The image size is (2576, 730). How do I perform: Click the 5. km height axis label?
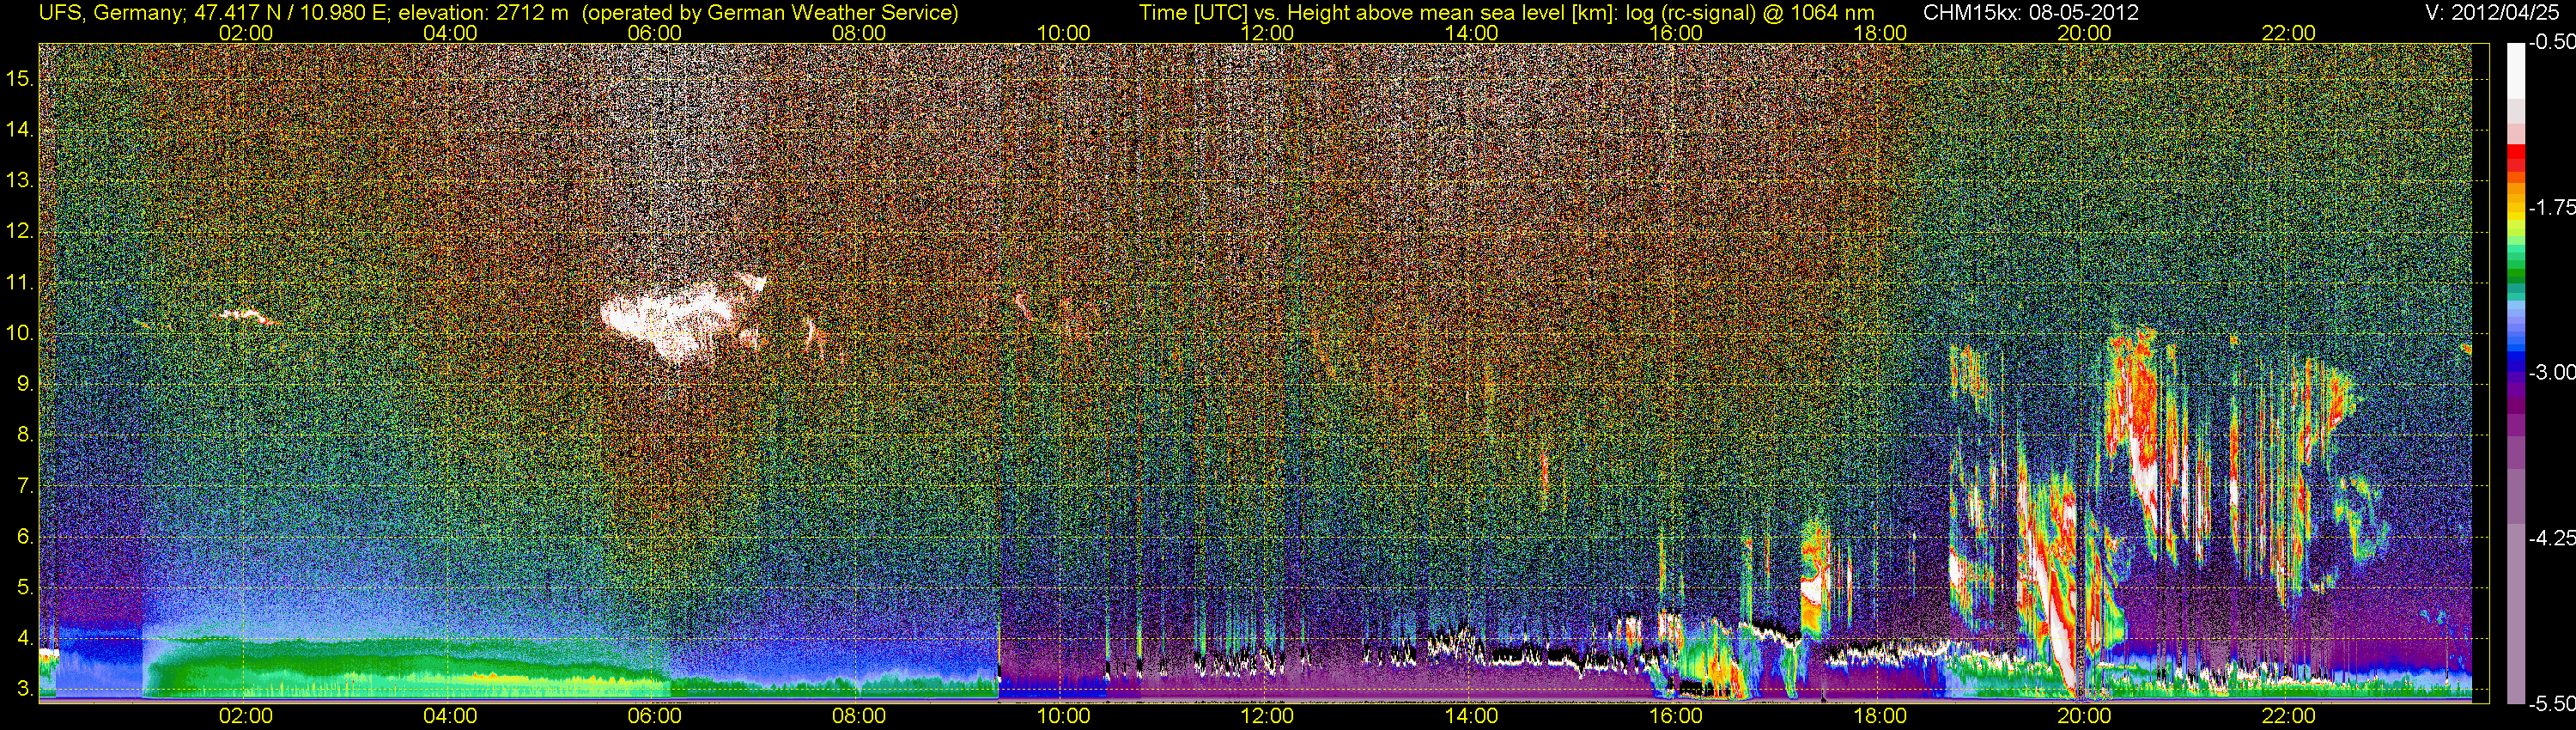click(x=26, y=588)
